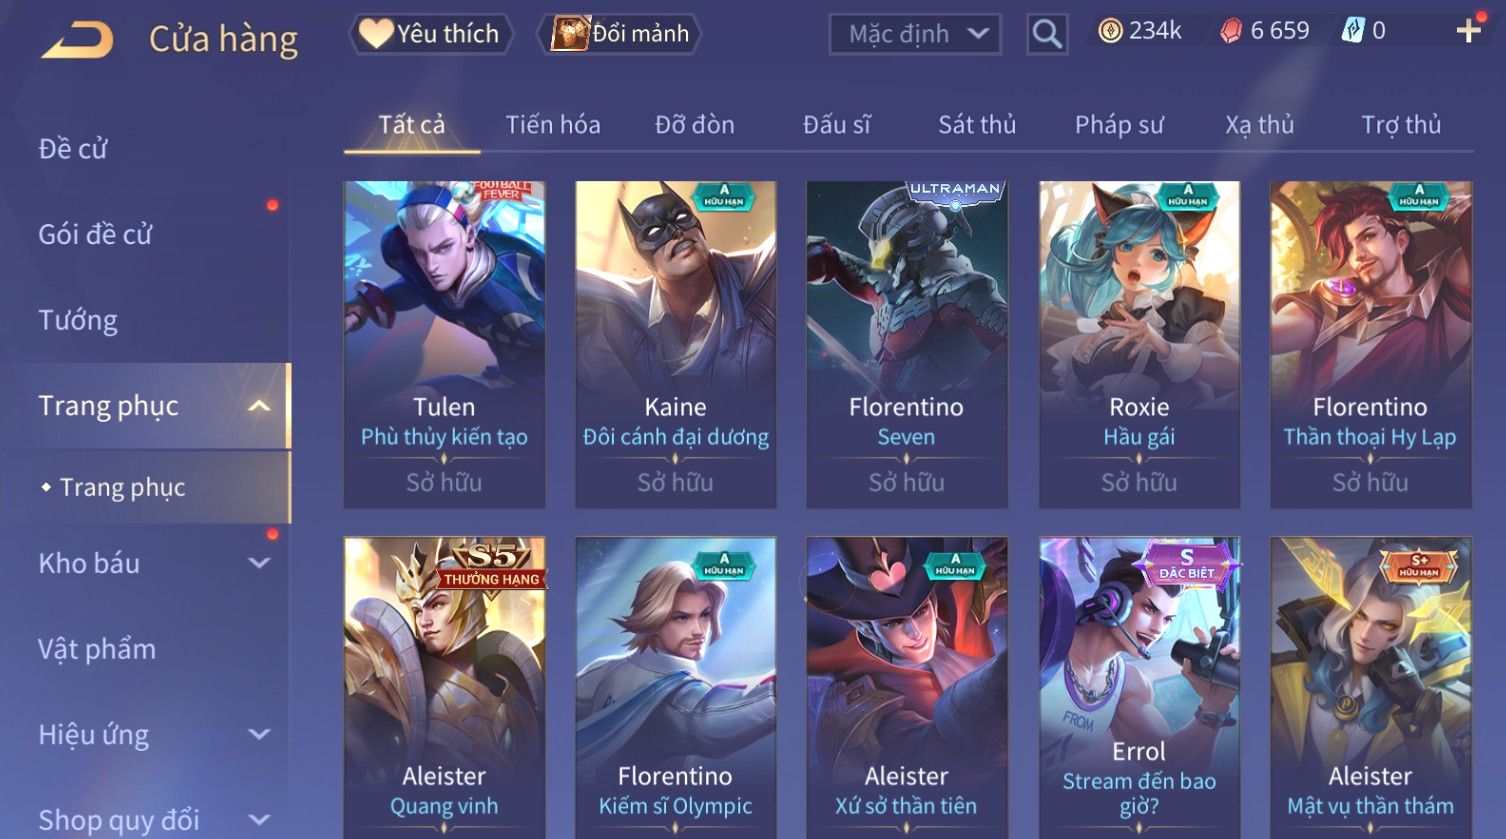Open the Mặc định sort dropdown

(x=915, y=34)
